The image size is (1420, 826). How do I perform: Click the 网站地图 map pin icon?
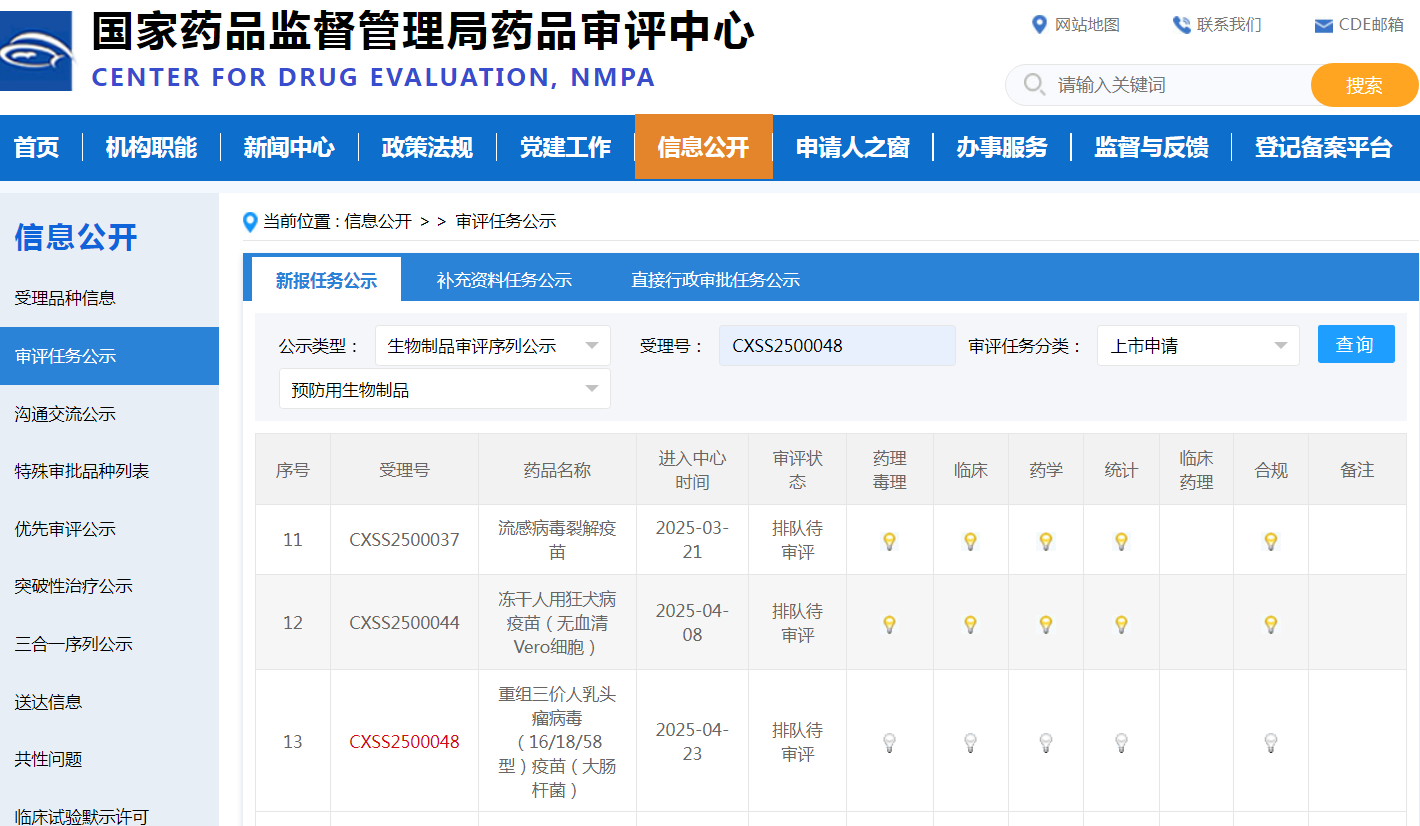(1039, 24)
